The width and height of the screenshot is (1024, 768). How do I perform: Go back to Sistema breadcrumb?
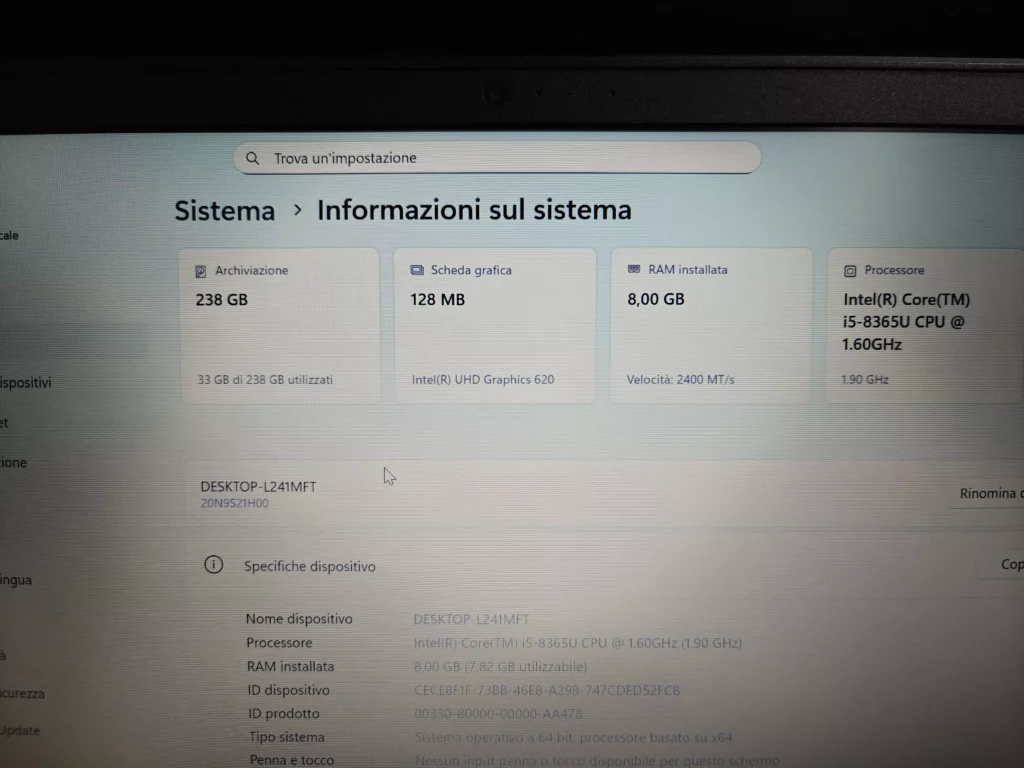[x=225, y=211]
